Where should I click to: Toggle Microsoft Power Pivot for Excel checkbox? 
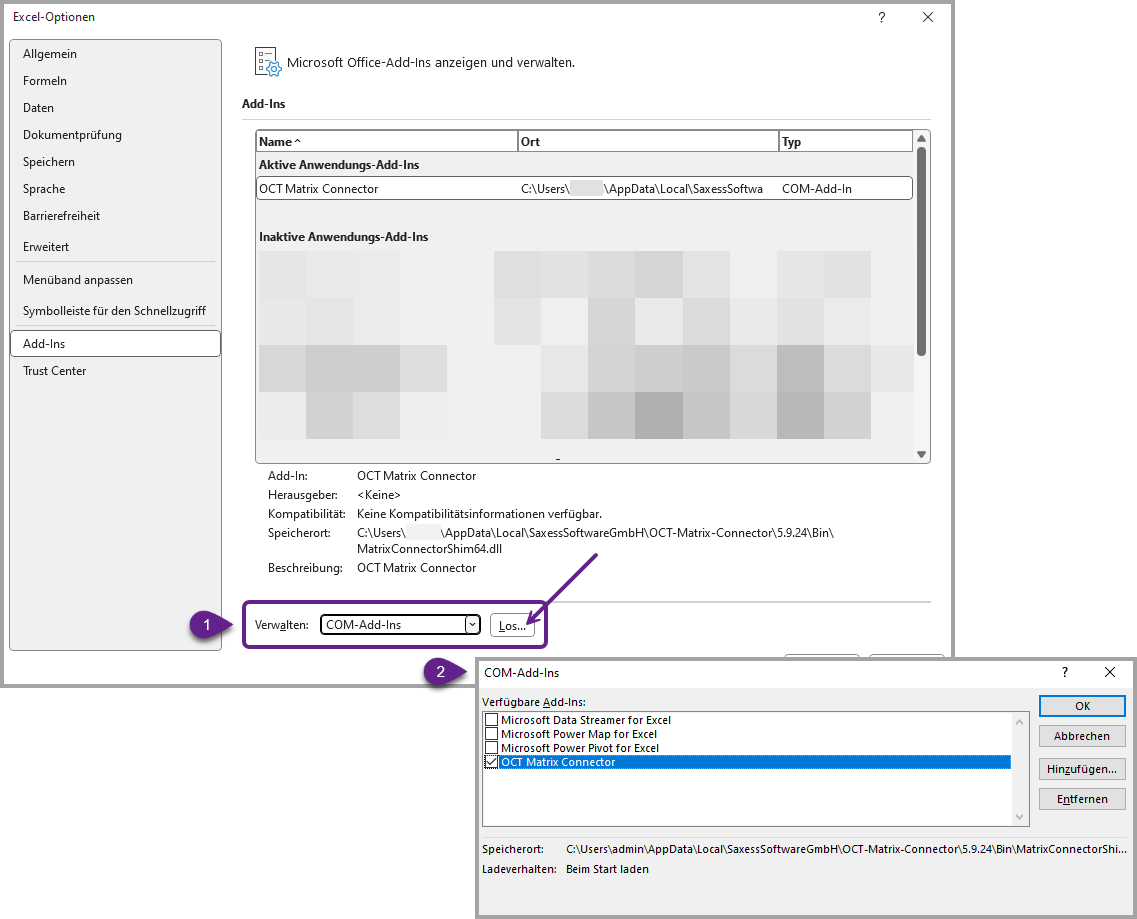click(x=491, y=748)
